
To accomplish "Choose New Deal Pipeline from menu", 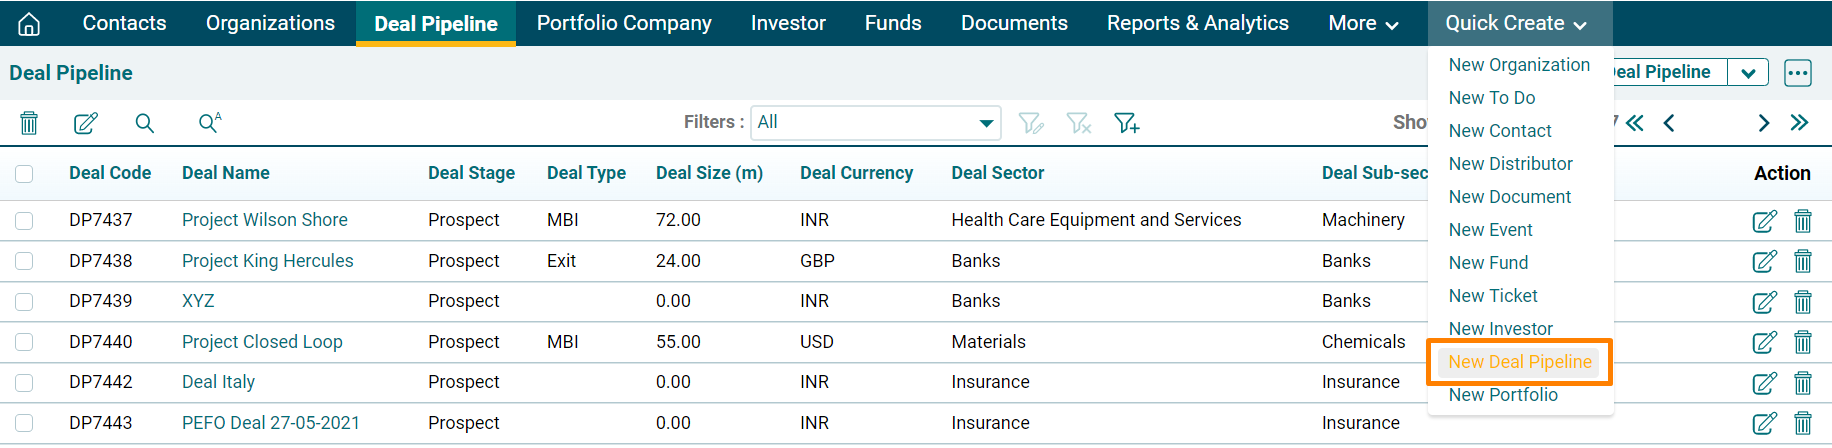I will pos(1520,362).
